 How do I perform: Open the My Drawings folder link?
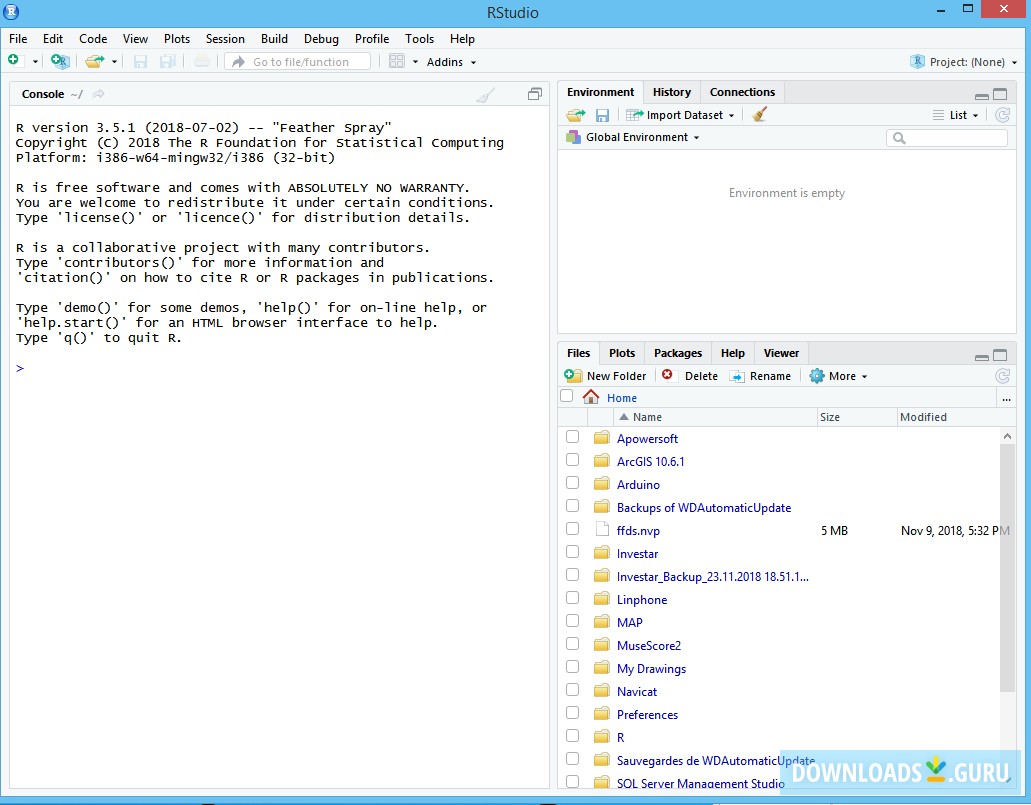pyautogui.click(x=651, y=669)
